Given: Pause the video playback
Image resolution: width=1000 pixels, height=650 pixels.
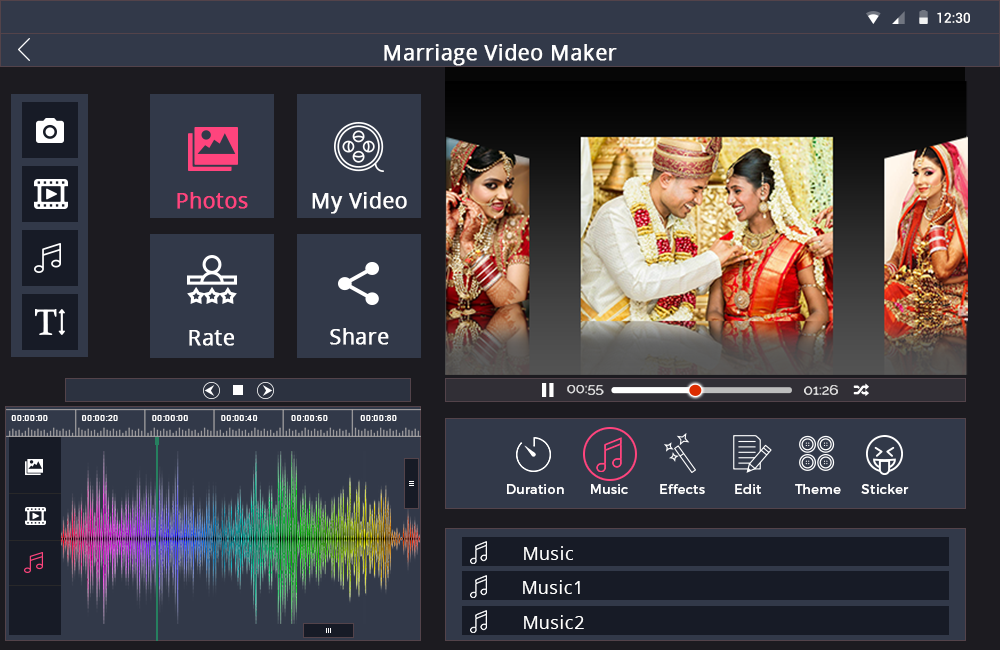Looking at the screenshot, I should click(x=548, y=390).
